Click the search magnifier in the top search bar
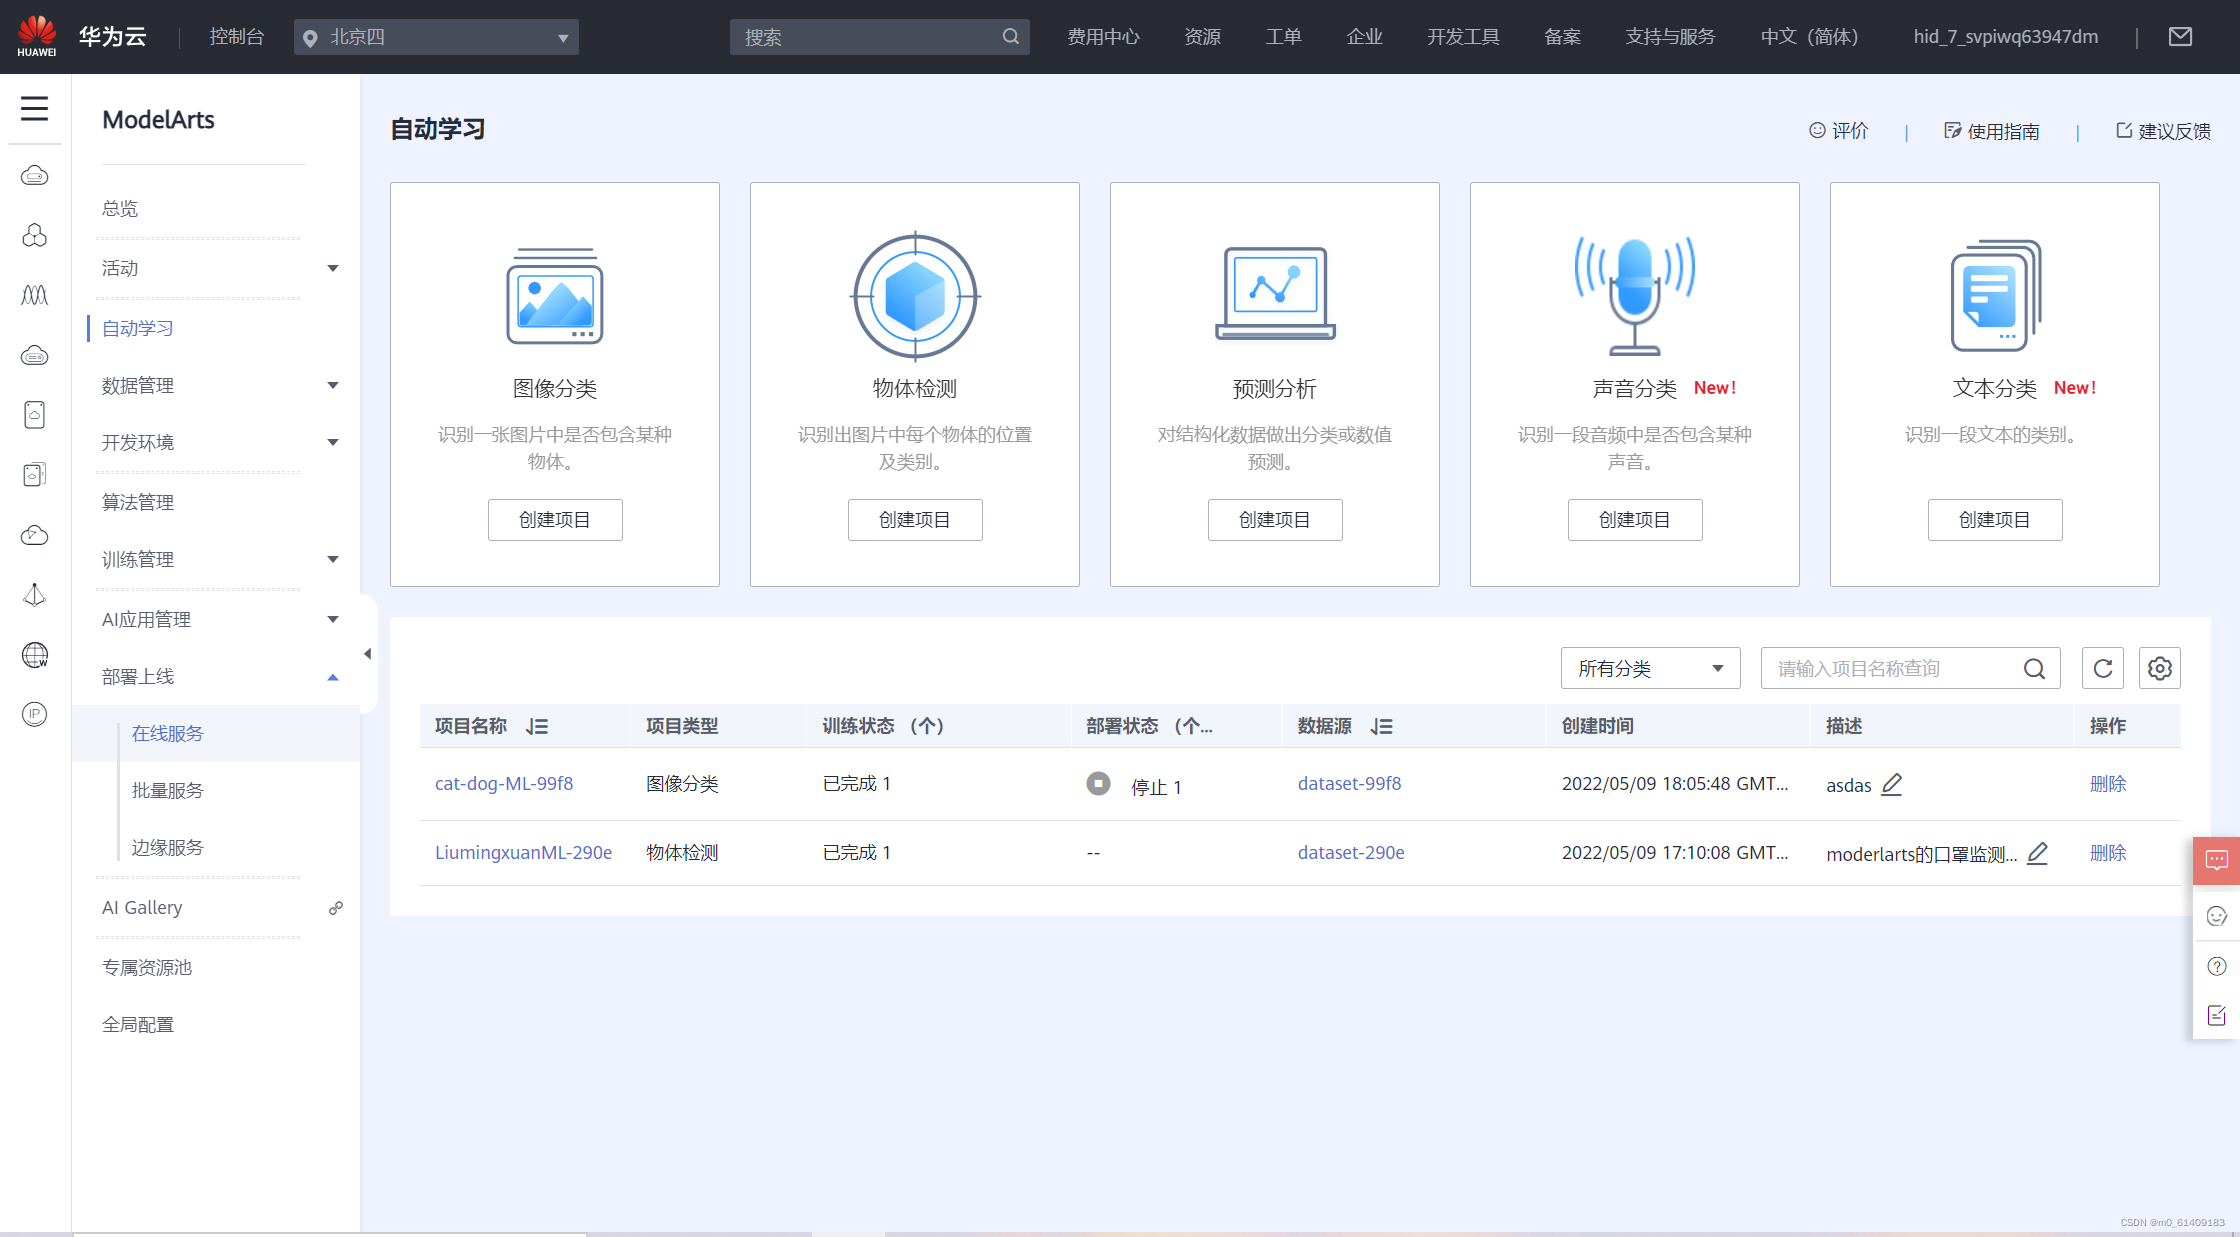This screenshot has height=1237, width=2240. click(1011, 36)
